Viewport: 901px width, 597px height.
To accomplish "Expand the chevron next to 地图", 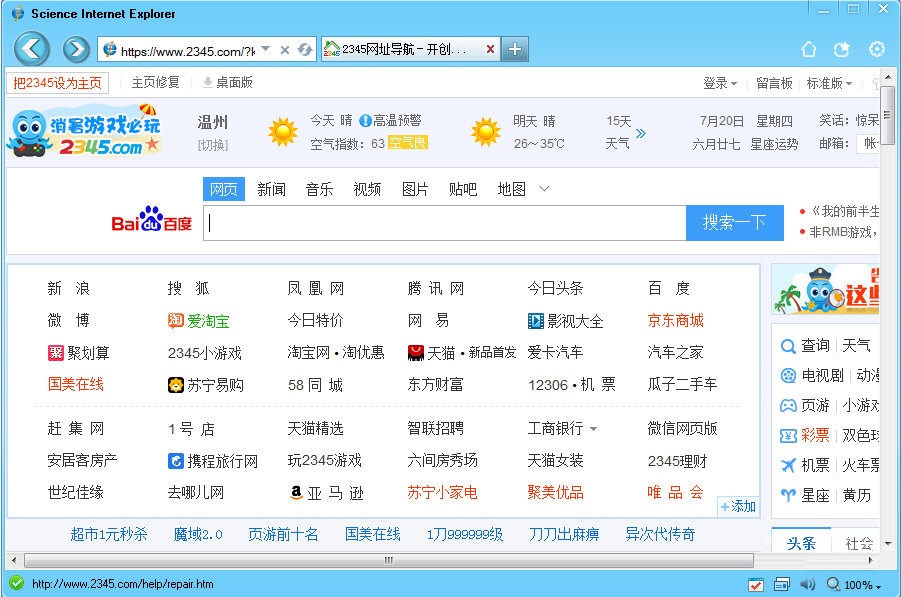I will 544,188.
